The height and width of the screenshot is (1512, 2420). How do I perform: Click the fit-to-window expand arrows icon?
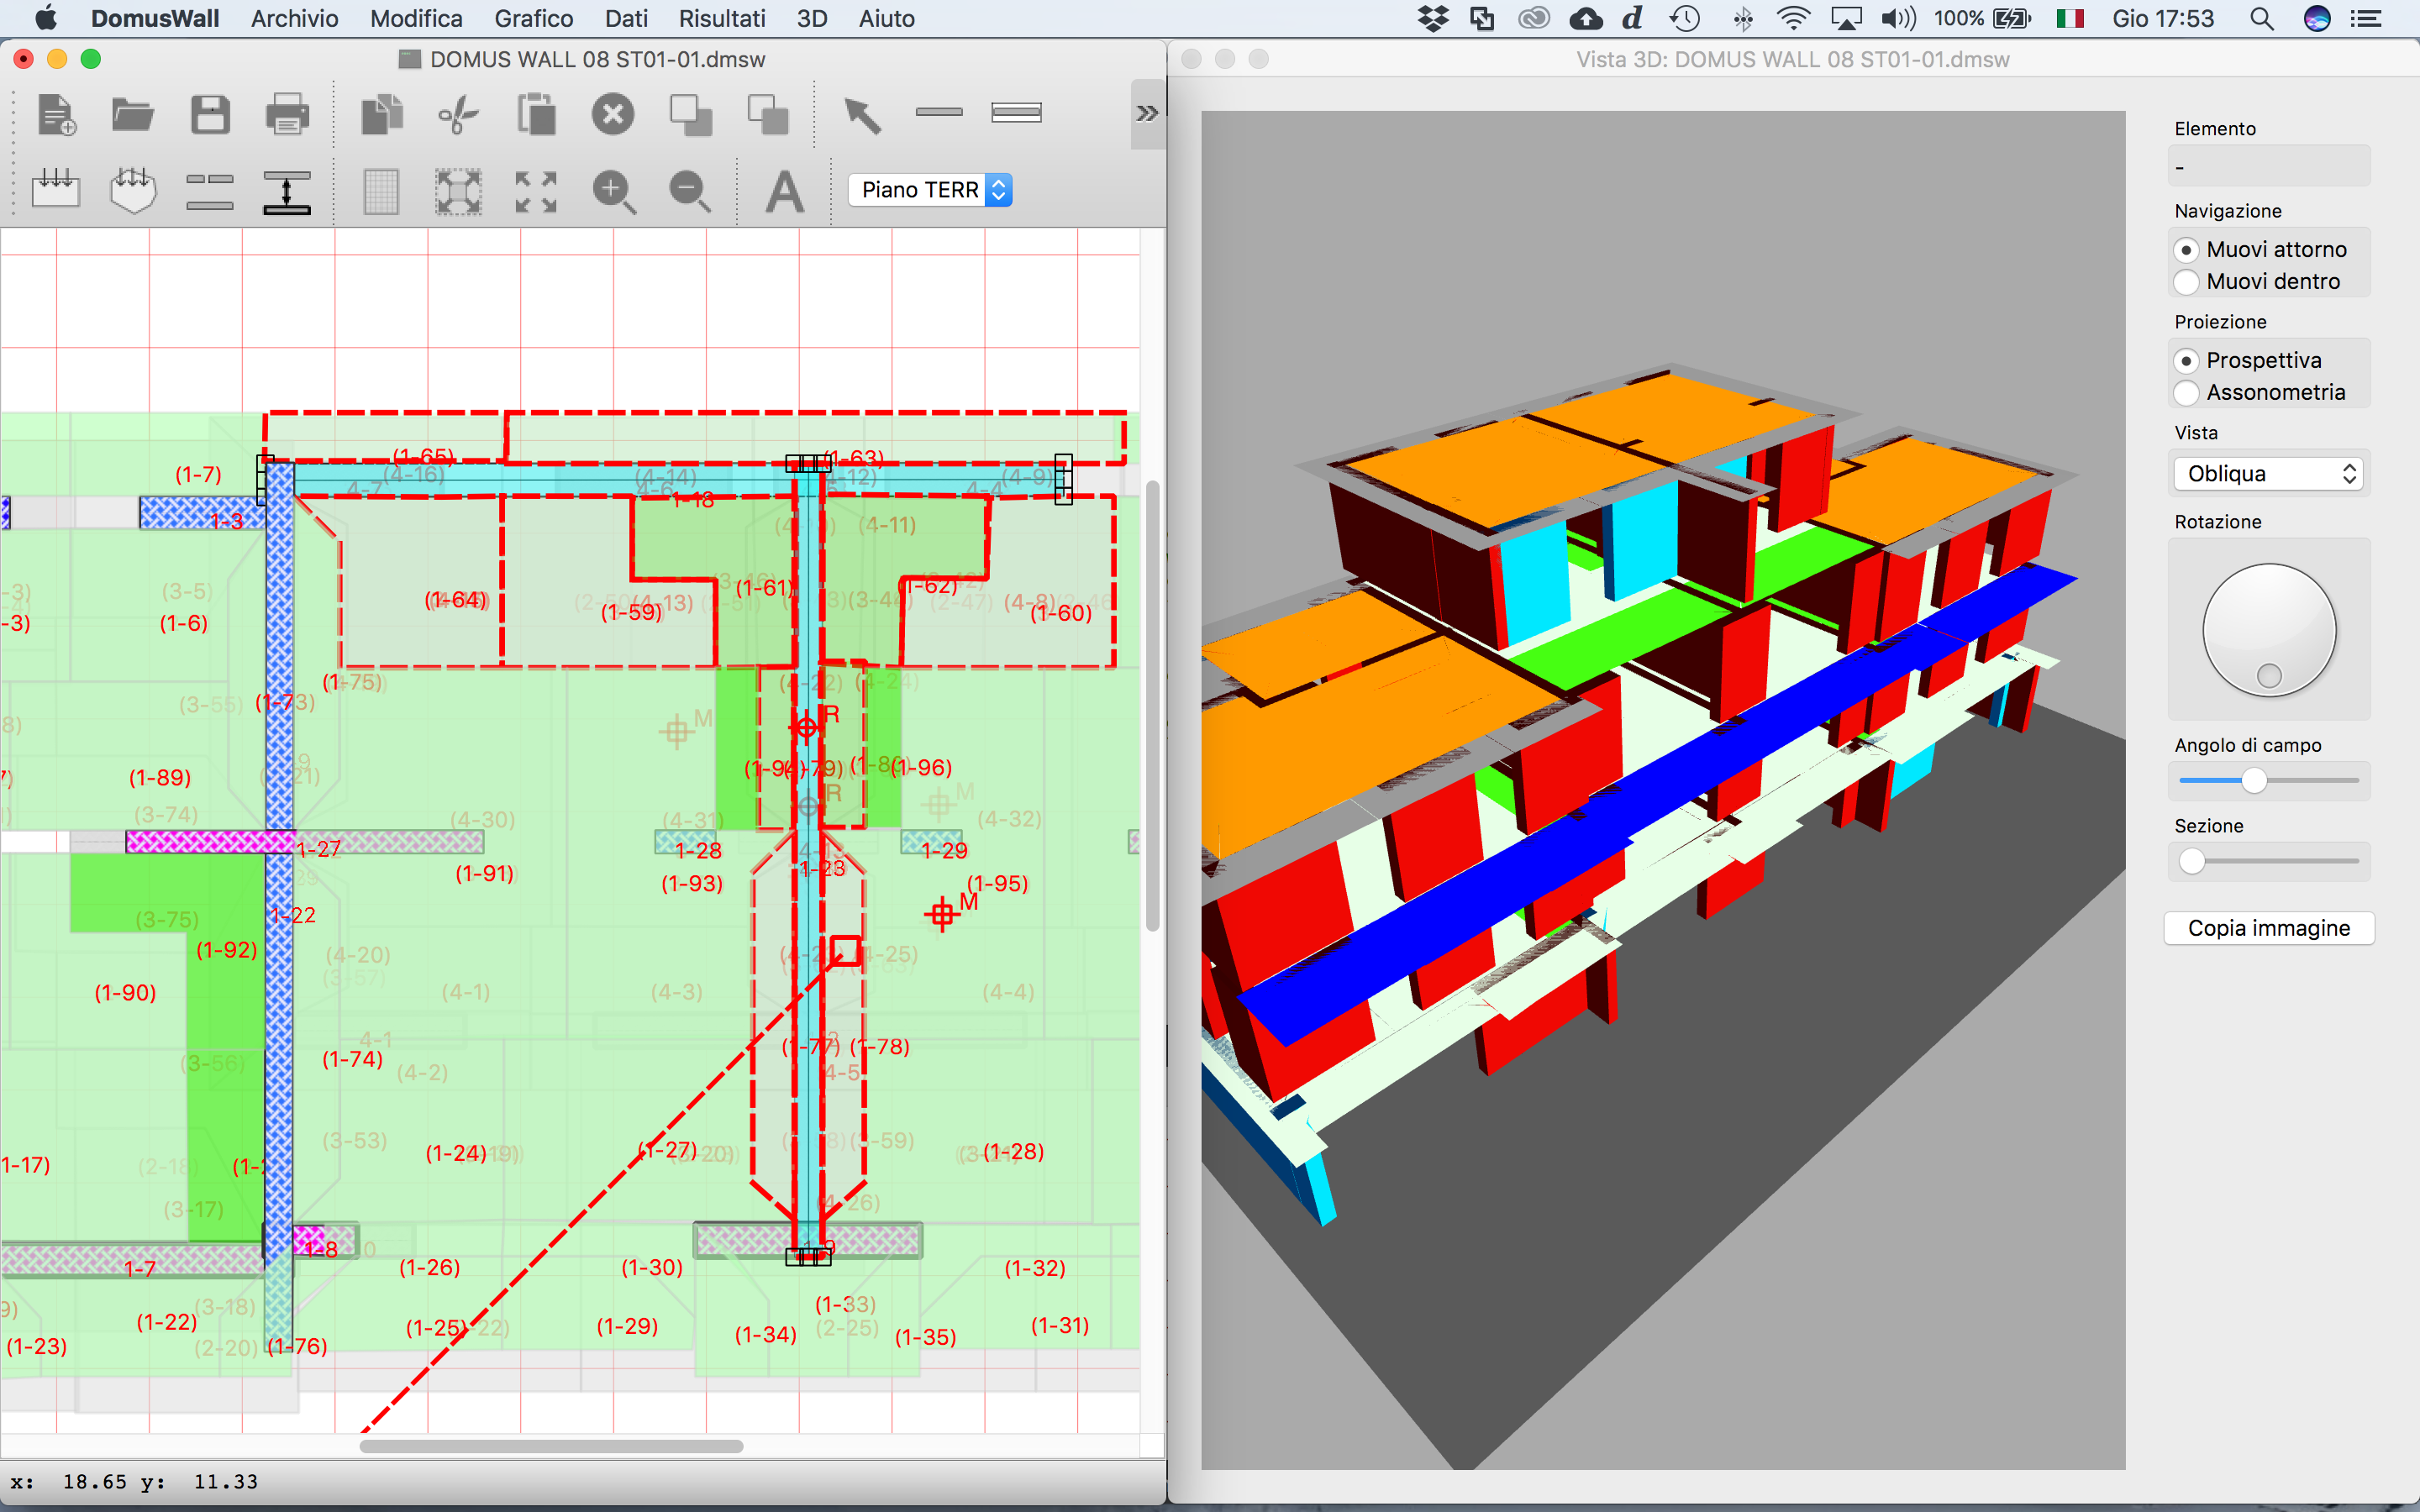pyautogui.click(x=536, y=191)
